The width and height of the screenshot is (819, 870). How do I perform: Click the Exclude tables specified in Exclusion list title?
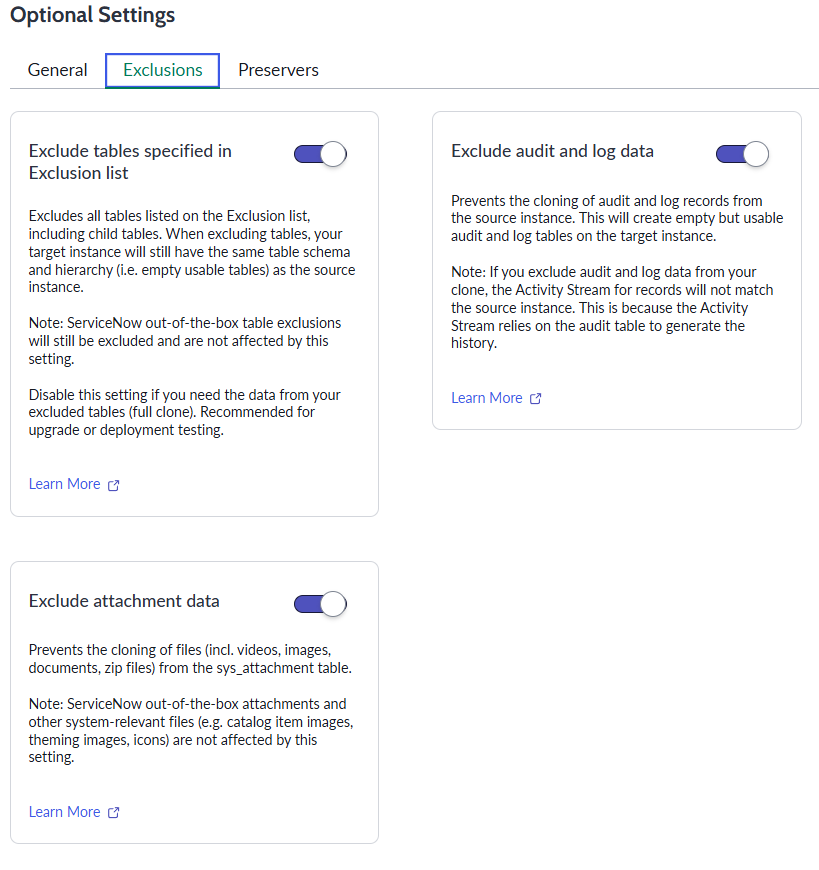pyautogui.click(x=130, y=162)
